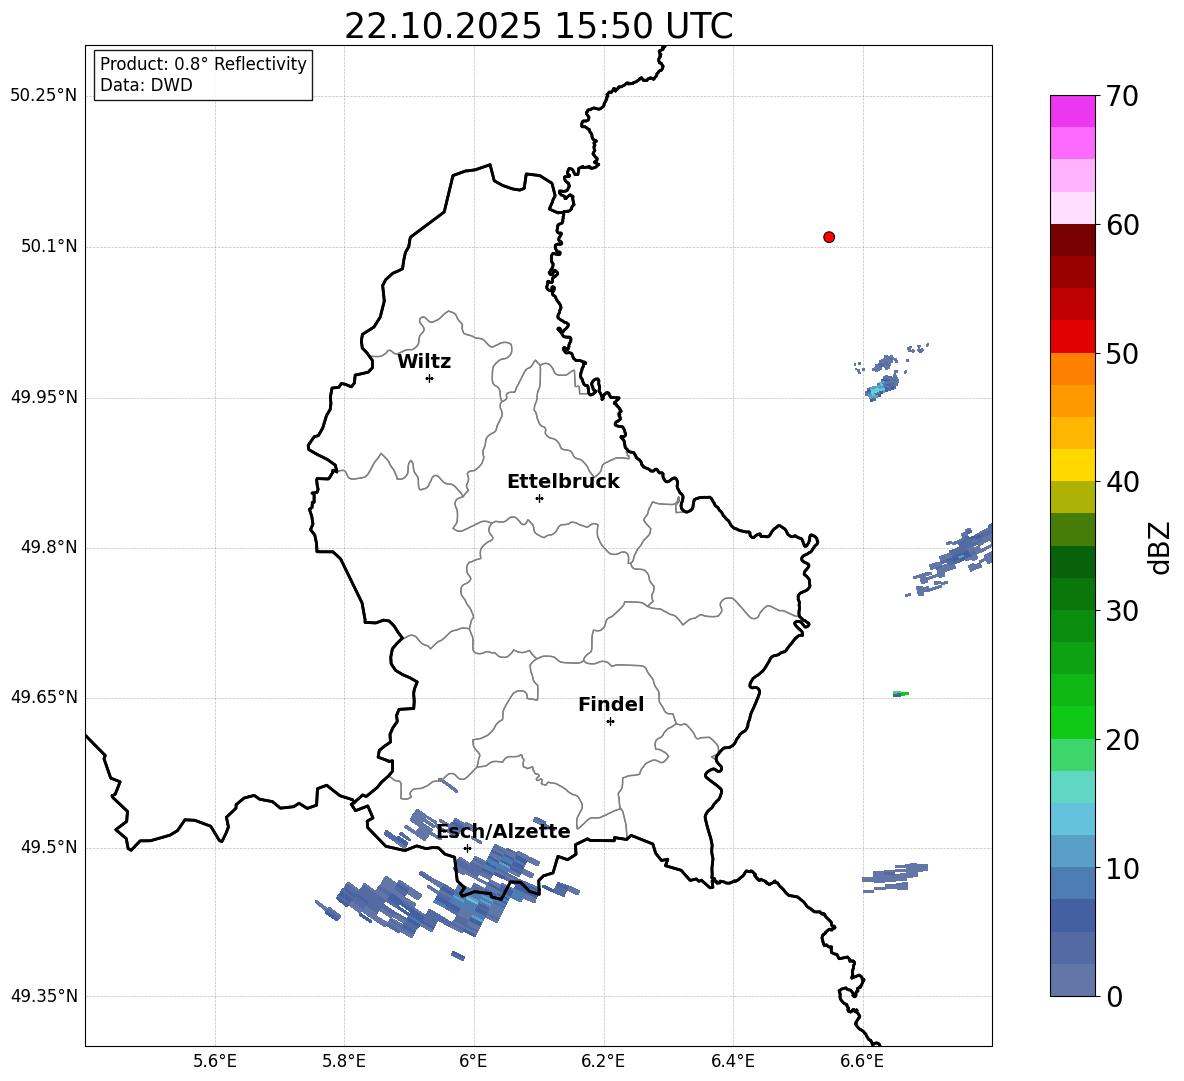1184x1081 pixels.
Task: Click the 70 value on the colorbar
Action: [x=1122, y=97]
